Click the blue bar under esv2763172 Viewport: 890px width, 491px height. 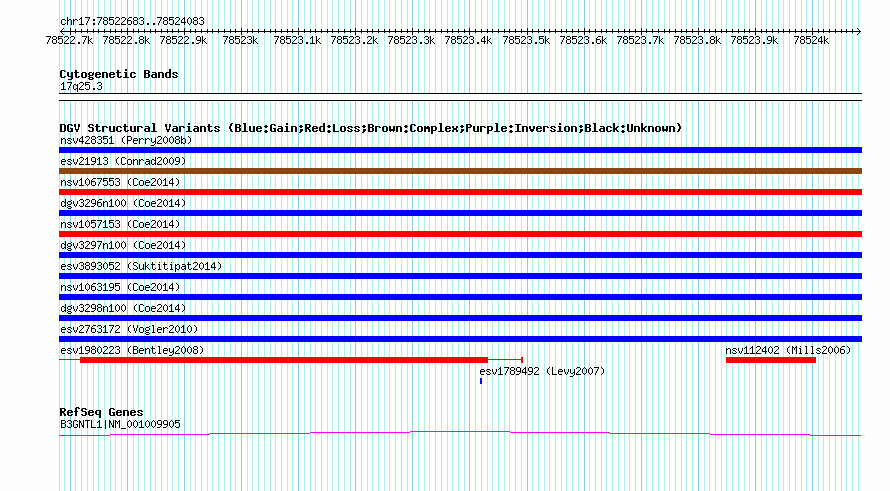[x=460, y=339]
